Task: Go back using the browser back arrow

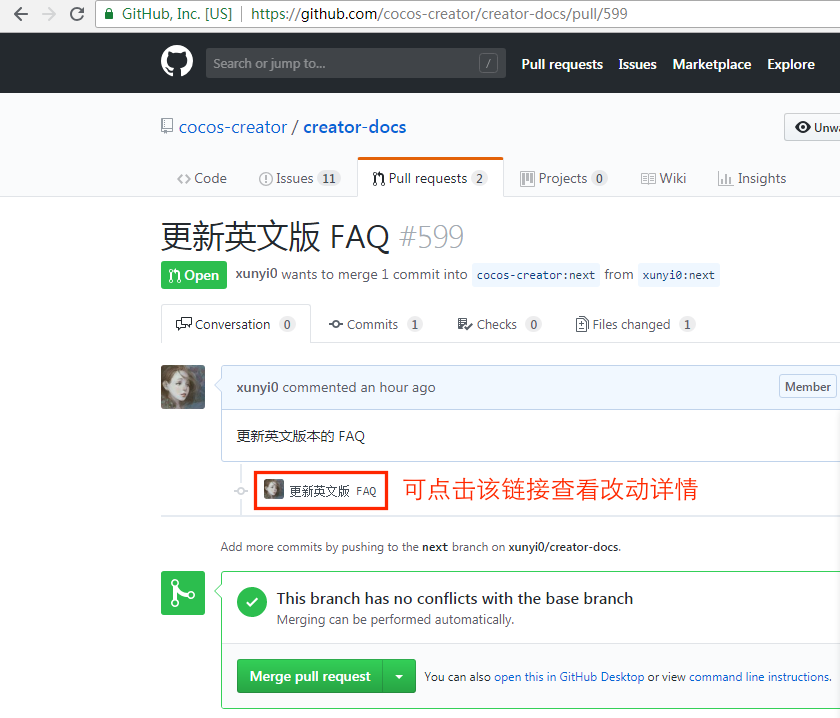Action: 21,14
